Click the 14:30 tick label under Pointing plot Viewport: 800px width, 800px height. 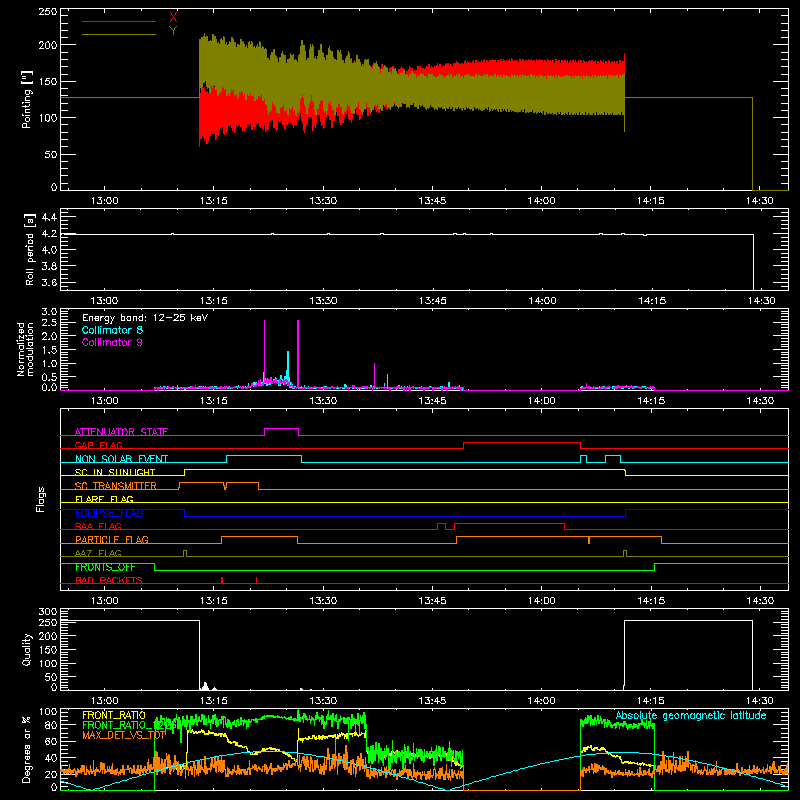pyautogui.click(x=760, y=201)
